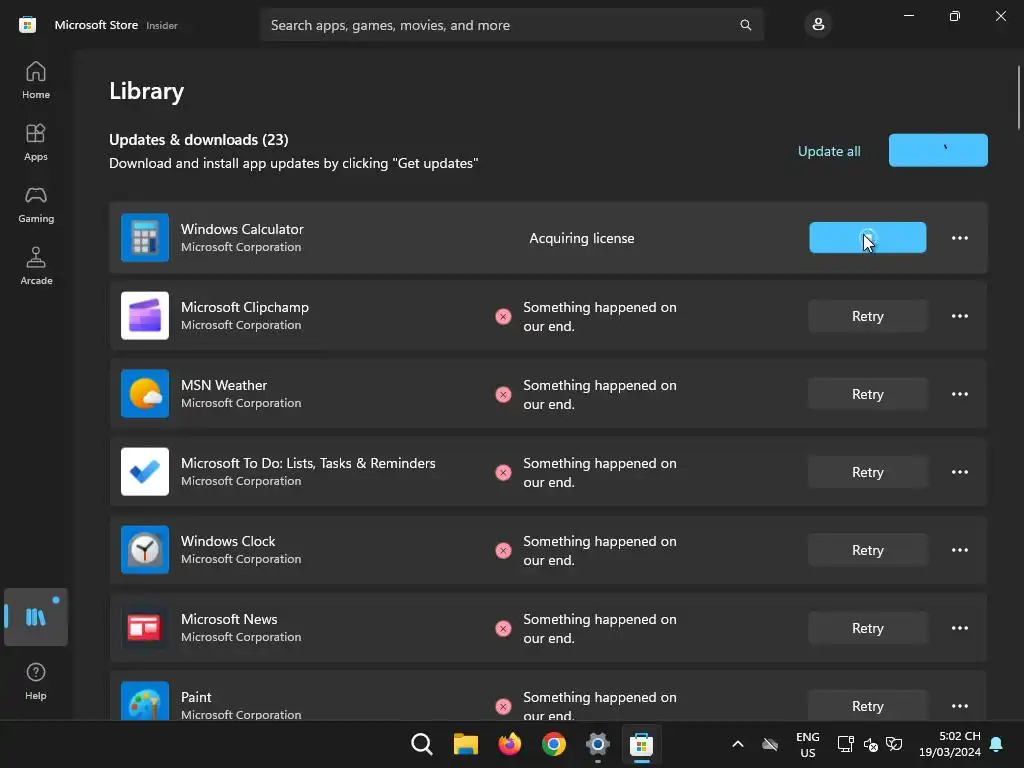Launch Google Chrome from taskbar
Viewport: 1024px width, 768px height.
(554, 744)
